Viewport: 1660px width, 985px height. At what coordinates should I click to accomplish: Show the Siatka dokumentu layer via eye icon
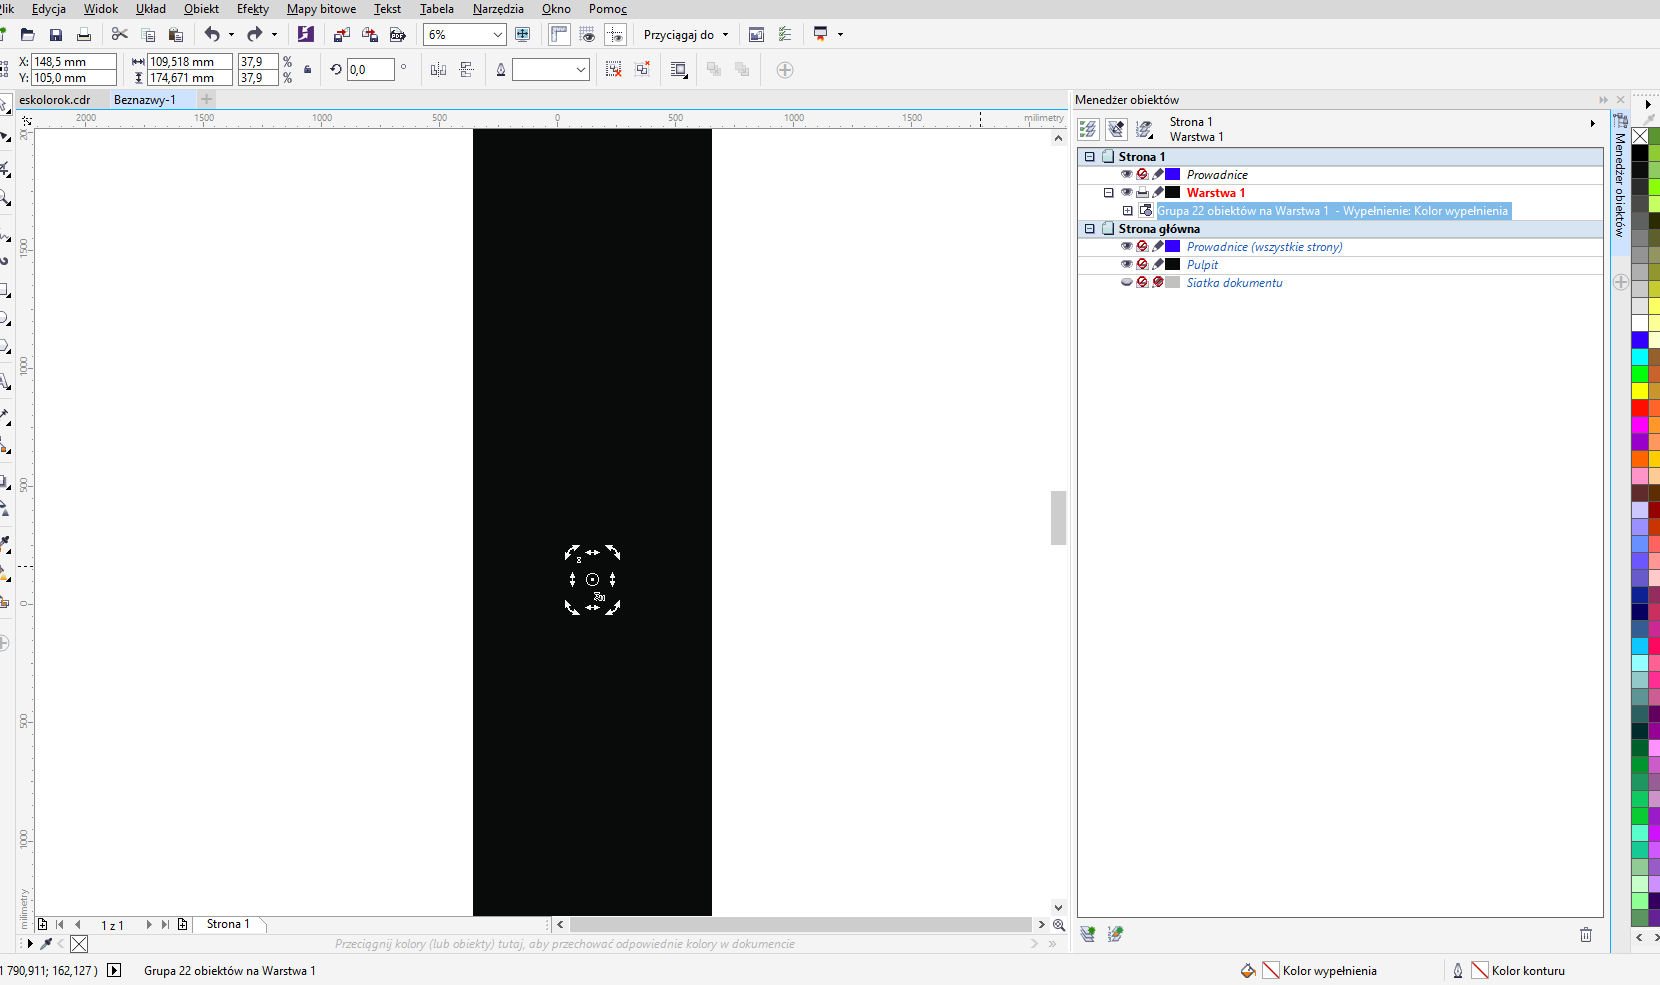tap(1126, 283)
